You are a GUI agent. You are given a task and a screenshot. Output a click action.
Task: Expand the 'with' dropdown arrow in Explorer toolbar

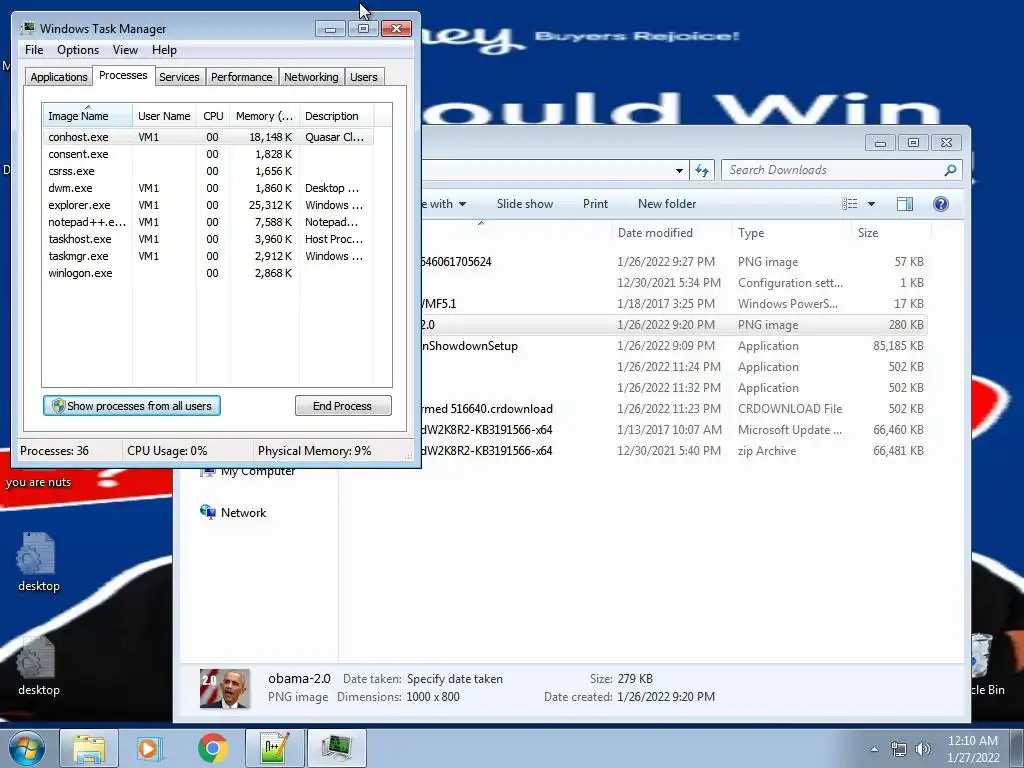462,204
